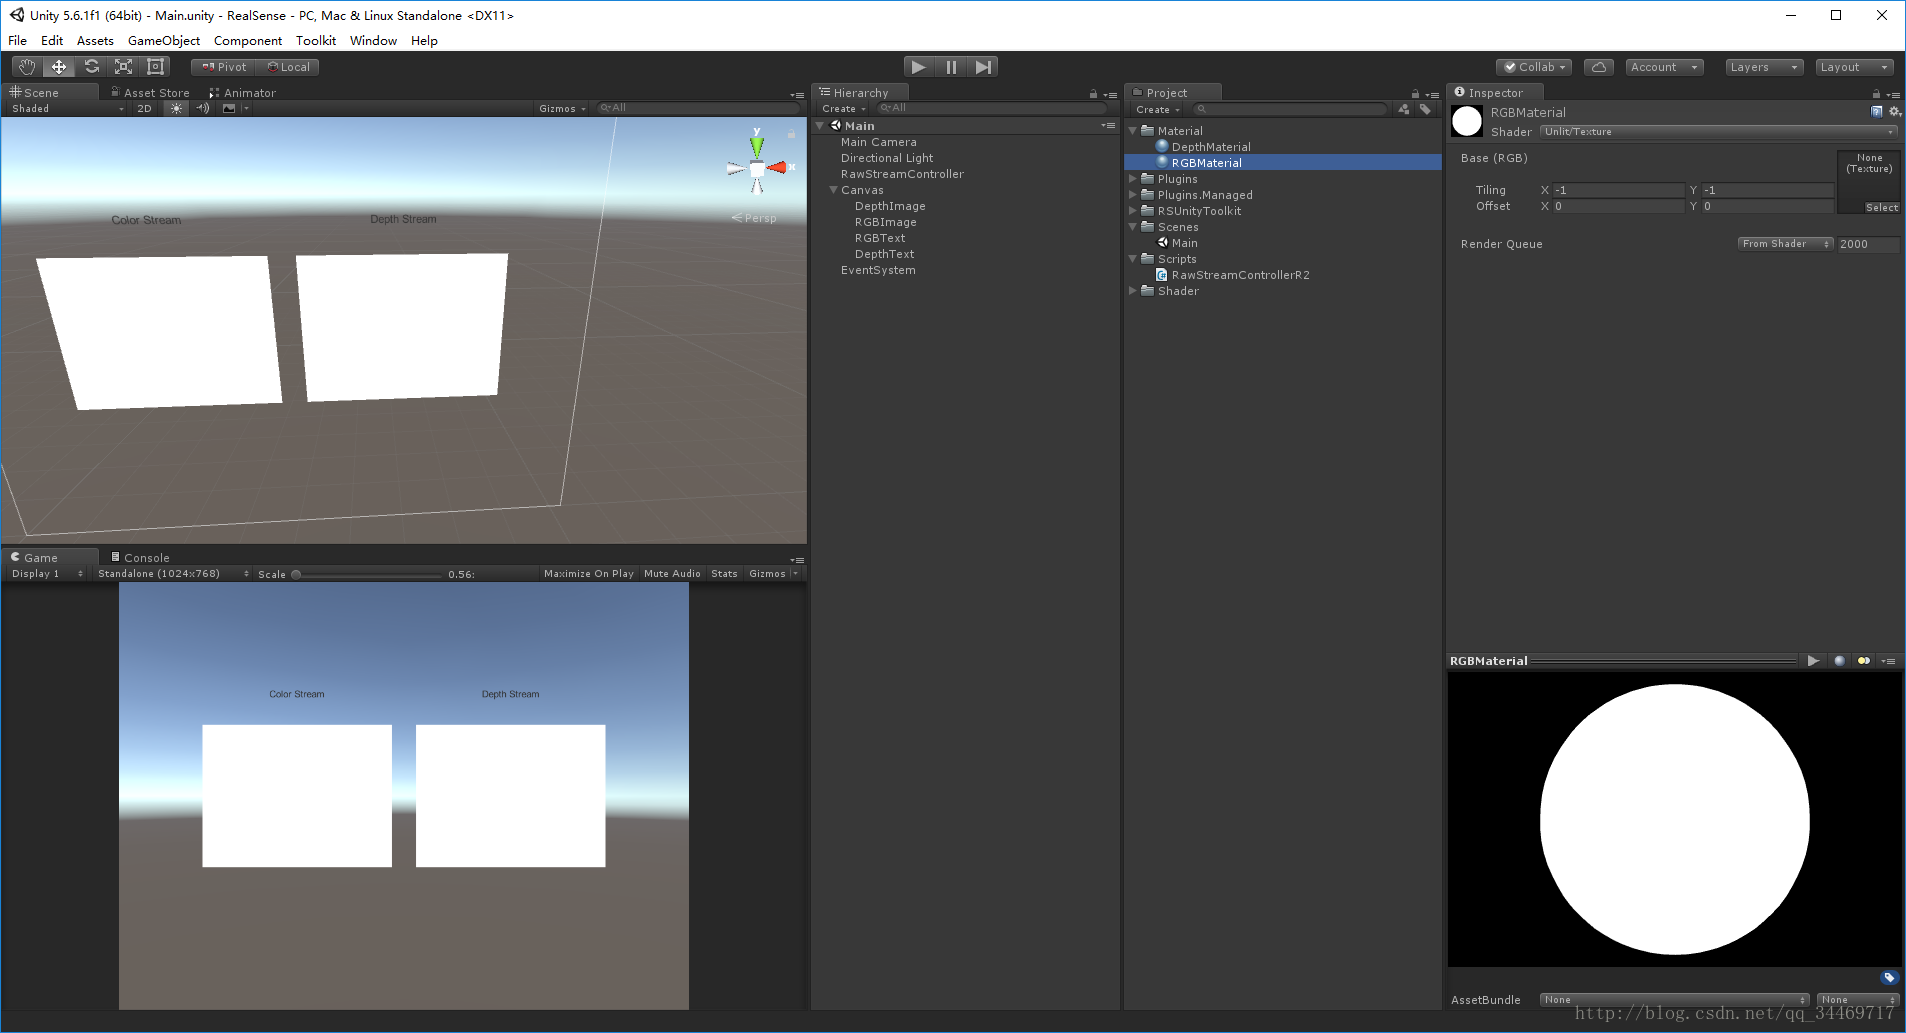1906x1033 pixels.
Task: Select DepthMaterial in Project panel
Action: point(1211,147)
